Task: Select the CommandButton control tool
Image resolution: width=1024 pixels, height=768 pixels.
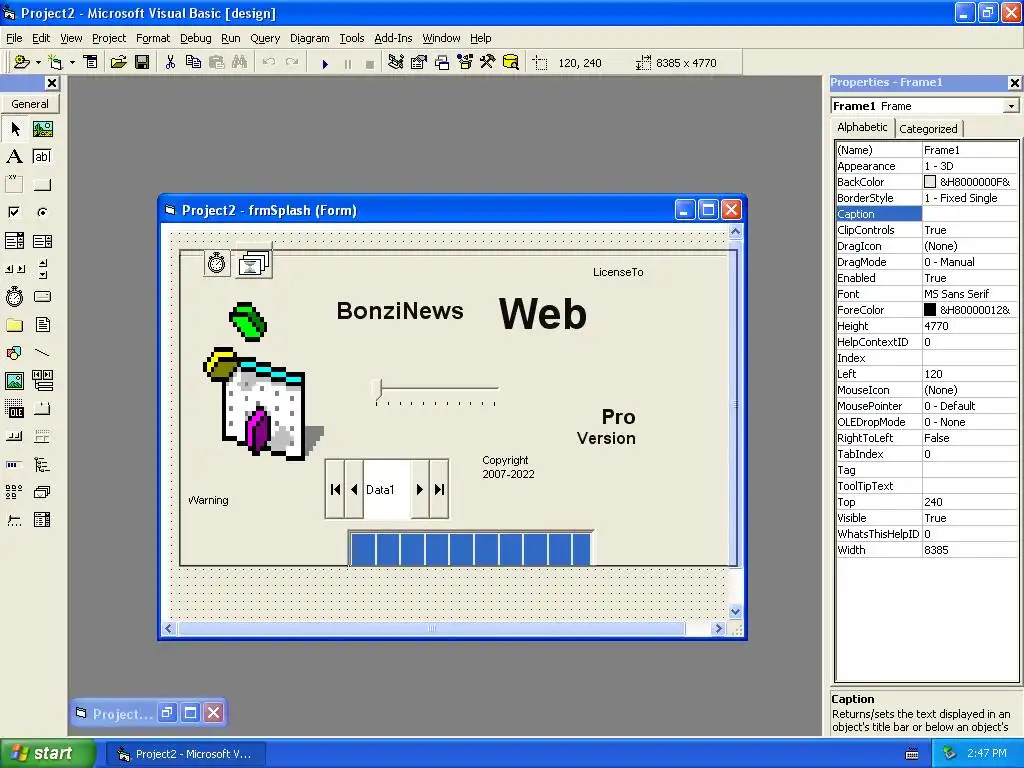Action: click(x=42, y=184)
